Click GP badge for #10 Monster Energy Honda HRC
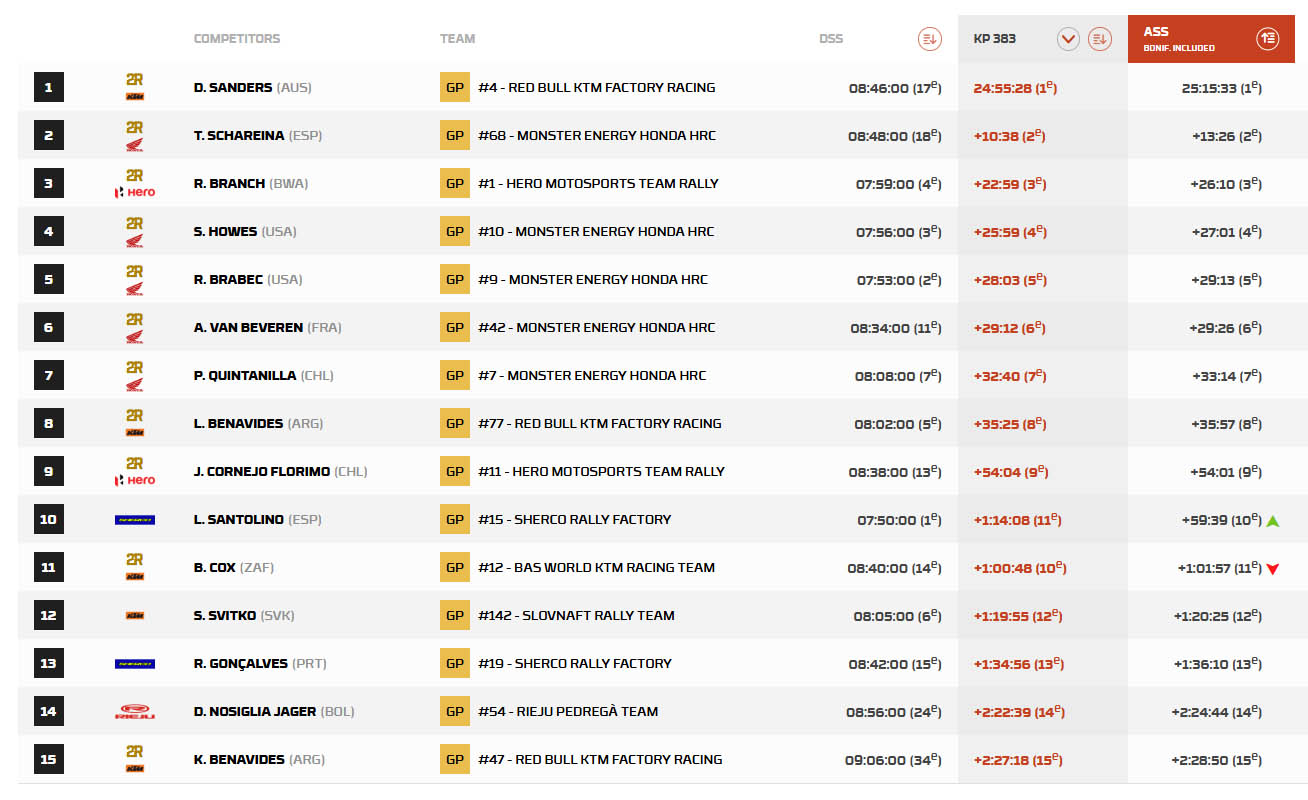The height and width of the screenshot is (800, 1308). [455, 232]
